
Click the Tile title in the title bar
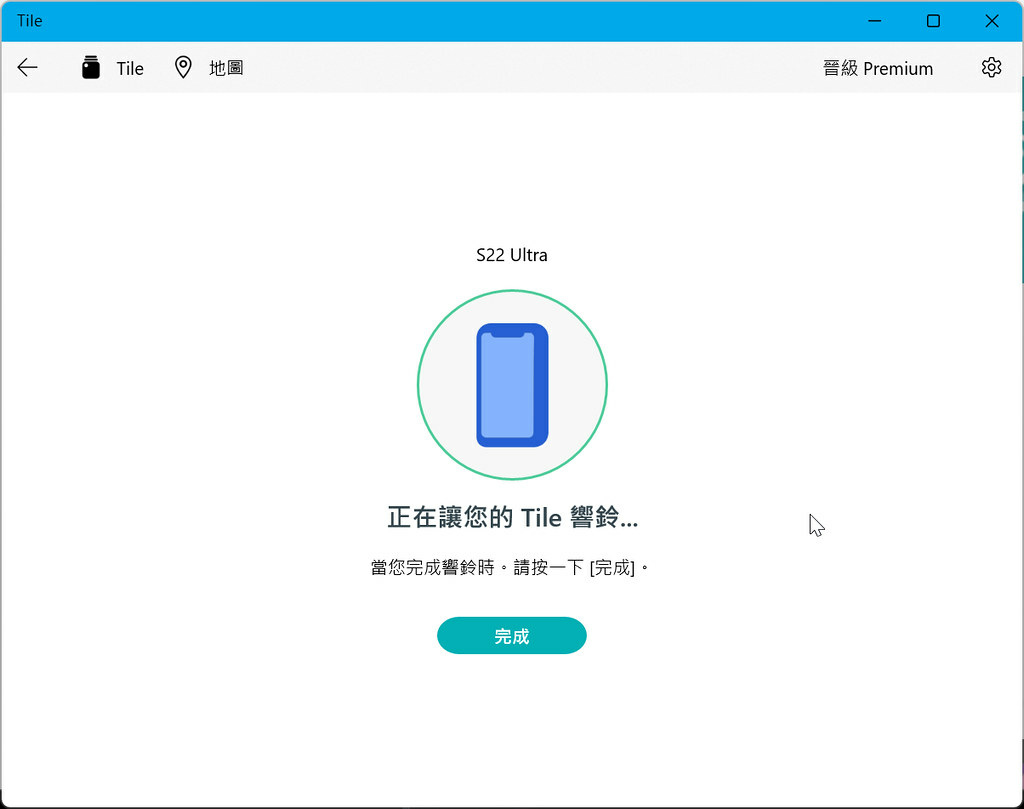(x=29, y=21)
